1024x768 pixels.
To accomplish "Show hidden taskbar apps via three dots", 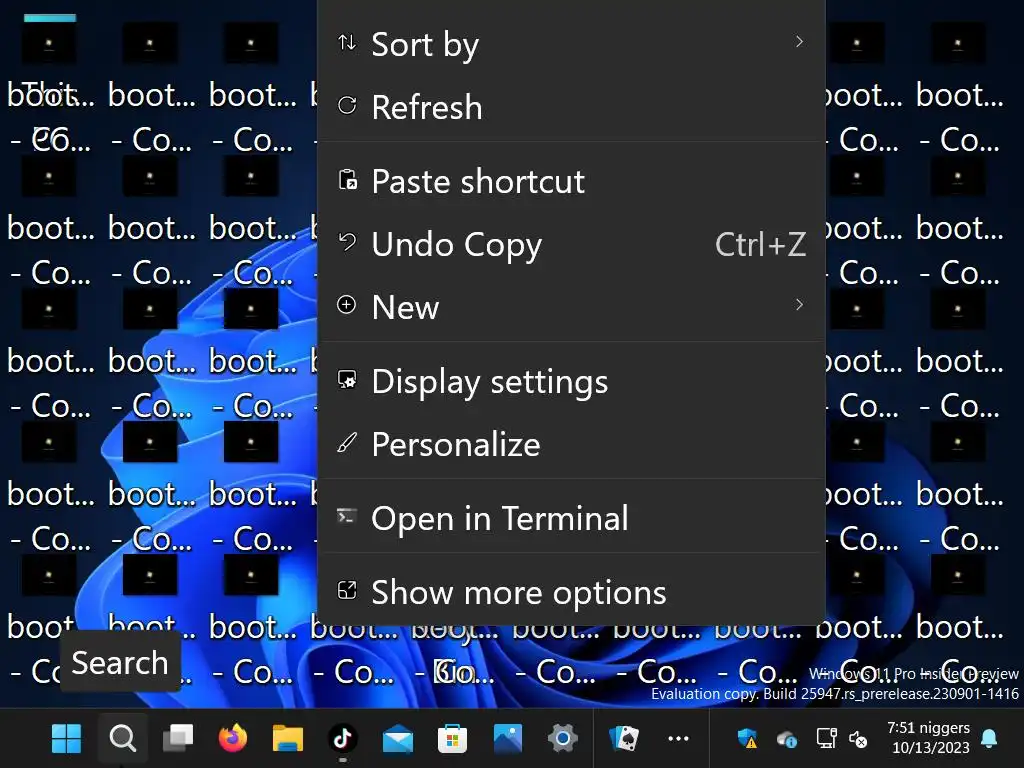I will pos(678,739).
